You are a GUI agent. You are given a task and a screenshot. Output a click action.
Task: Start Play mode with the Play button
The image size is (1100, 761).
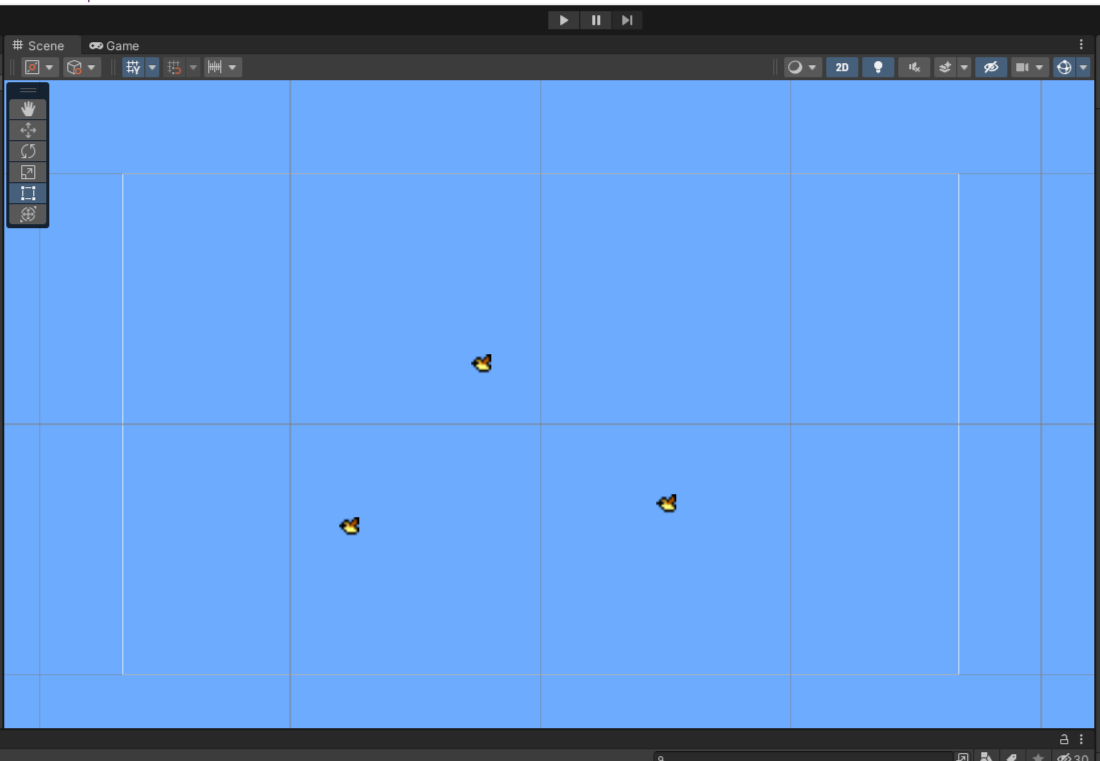(x=563, y=20)
